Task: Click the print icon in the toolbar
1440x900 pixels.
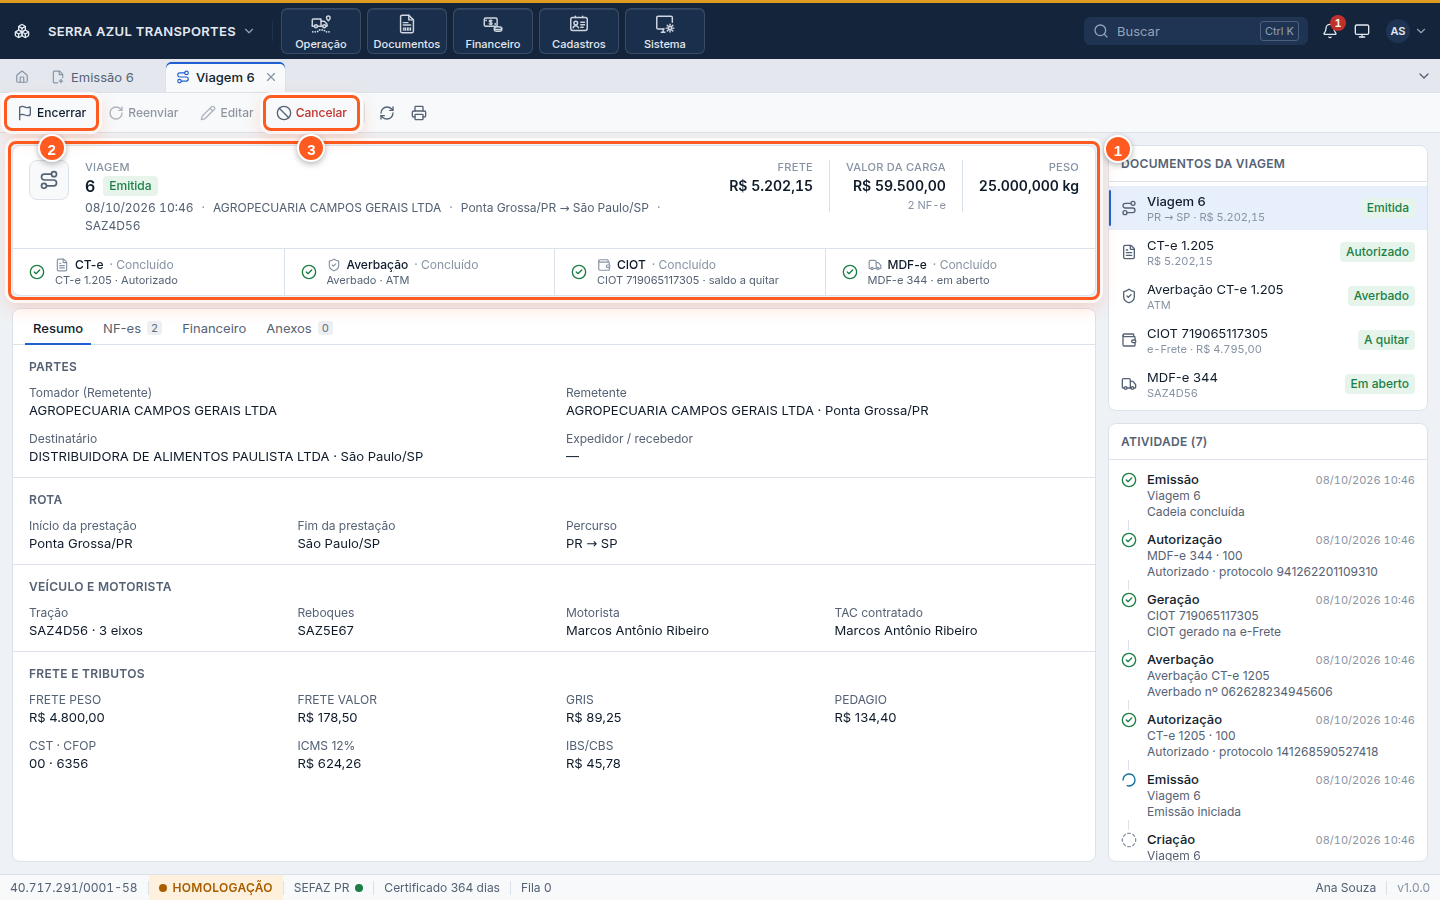Action: tap(419, 113)
